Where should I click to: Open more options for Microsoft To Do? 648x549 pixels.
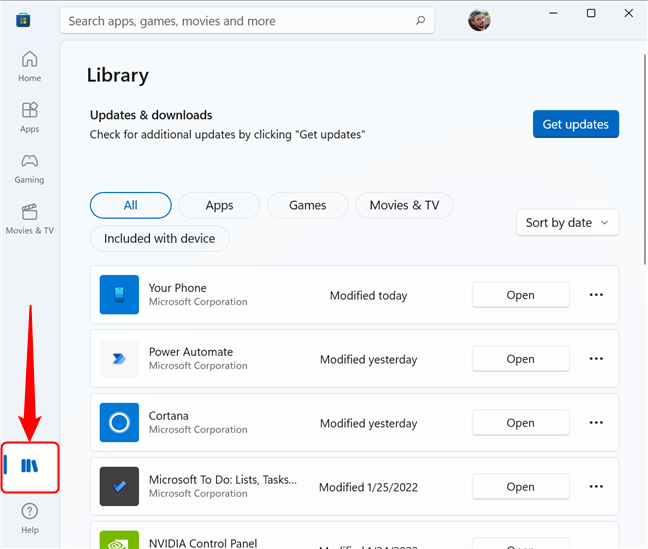pyautogui.click(x=596, y=487)
